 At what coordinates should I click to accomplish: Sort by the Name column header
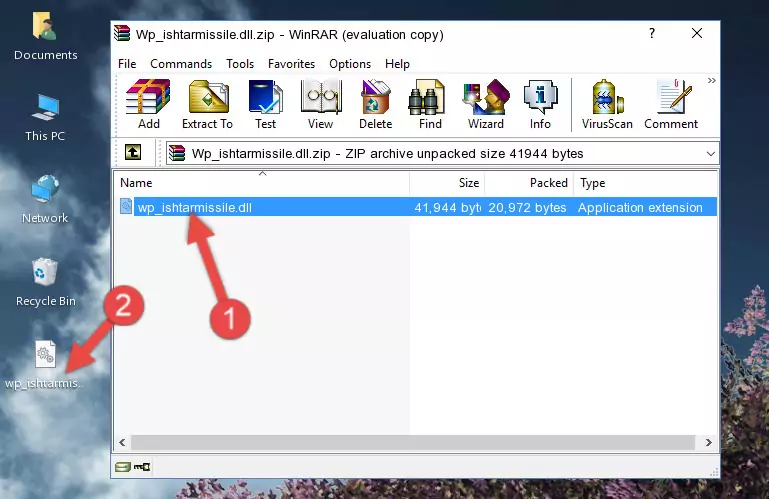262,183
